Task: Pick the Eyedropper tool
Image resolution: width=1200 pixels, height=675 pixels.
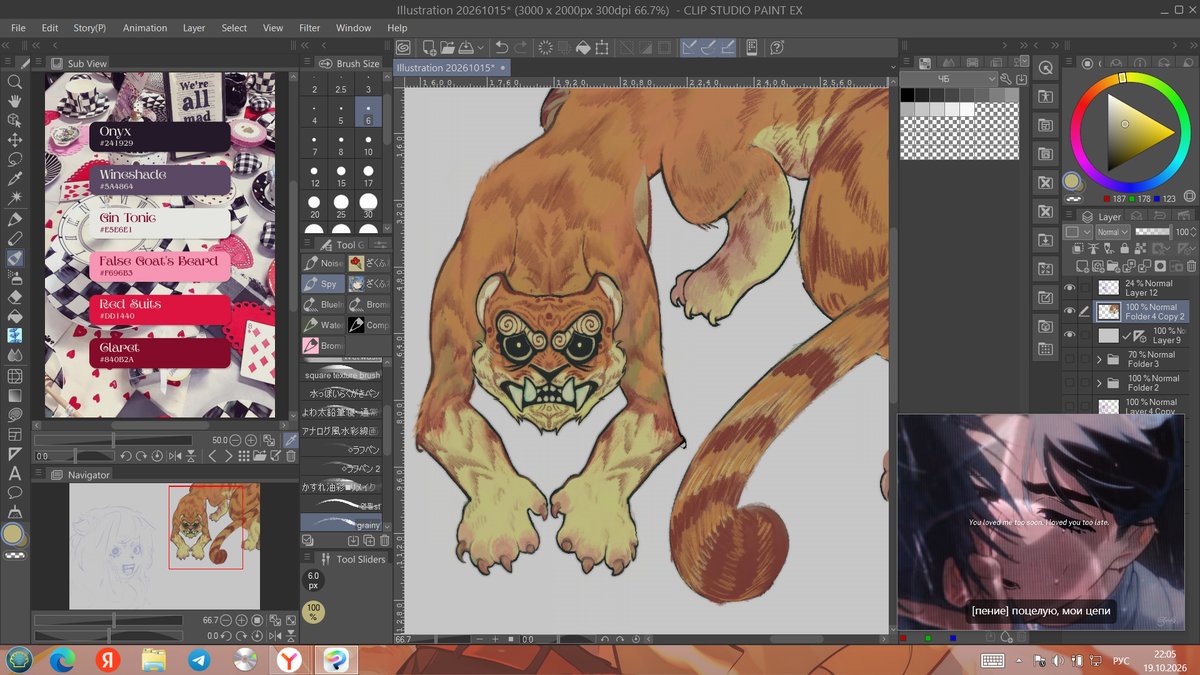Action: tap(15, 179)
